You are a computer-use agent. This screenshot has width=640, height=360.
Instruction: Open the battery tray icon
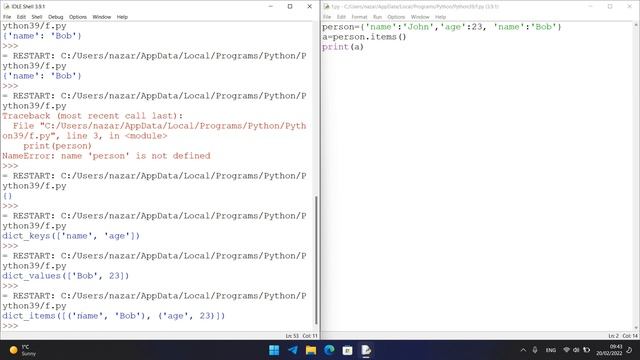tap(587, 350)
